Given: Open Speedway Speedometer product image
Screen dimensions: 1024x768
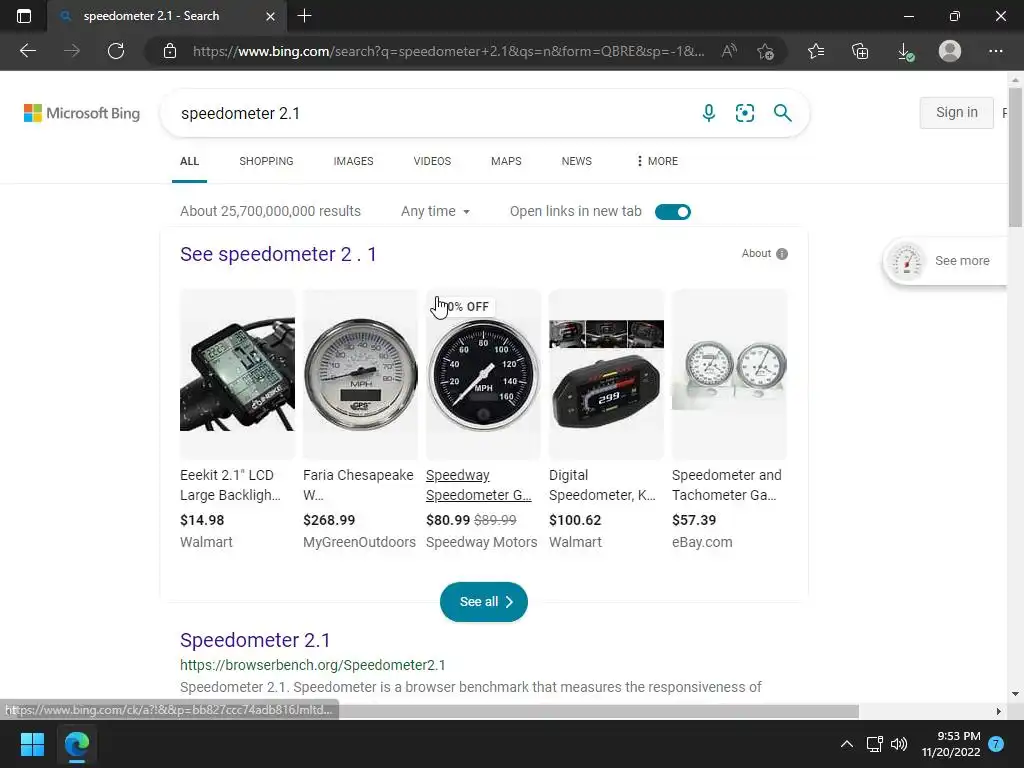Looking at the screenshot, I should point(483,374).
